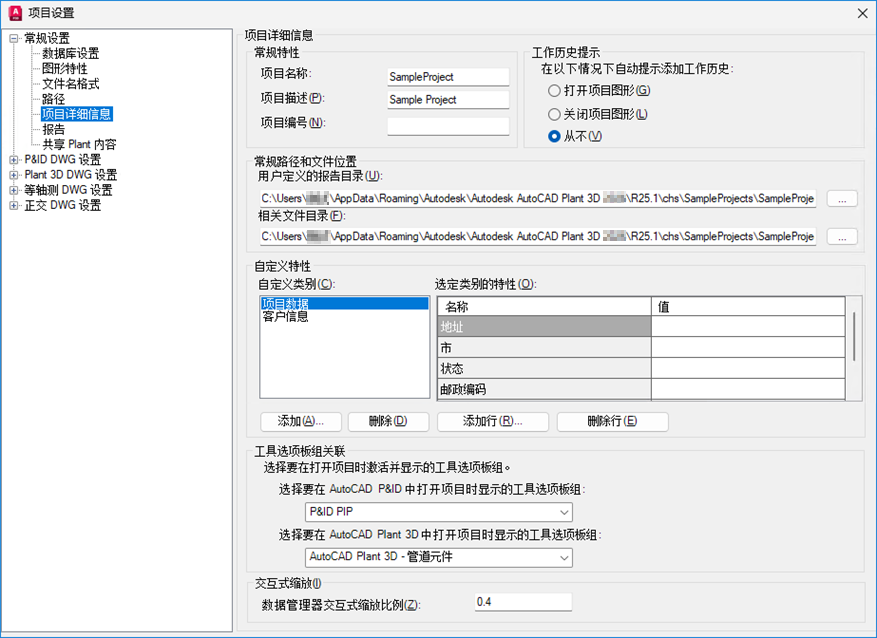Click the AutoCAD Plant 3D title bar icon
877x638 pixels.
(16, 12)
